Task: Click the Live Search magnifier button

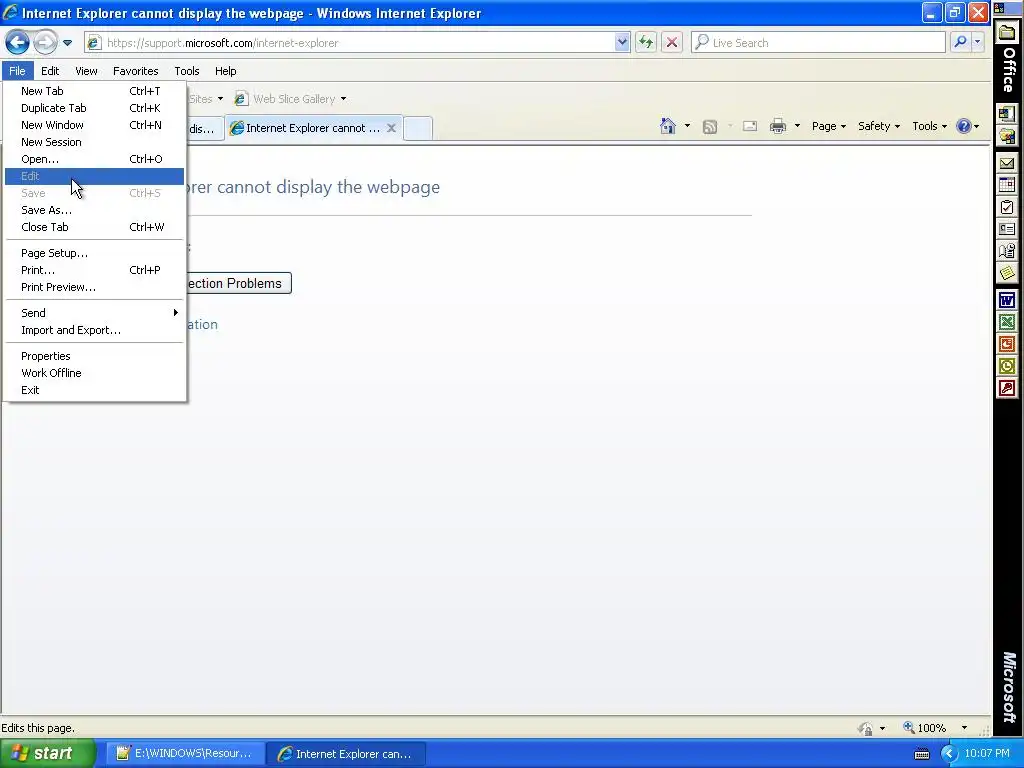Action: [960, 42]
